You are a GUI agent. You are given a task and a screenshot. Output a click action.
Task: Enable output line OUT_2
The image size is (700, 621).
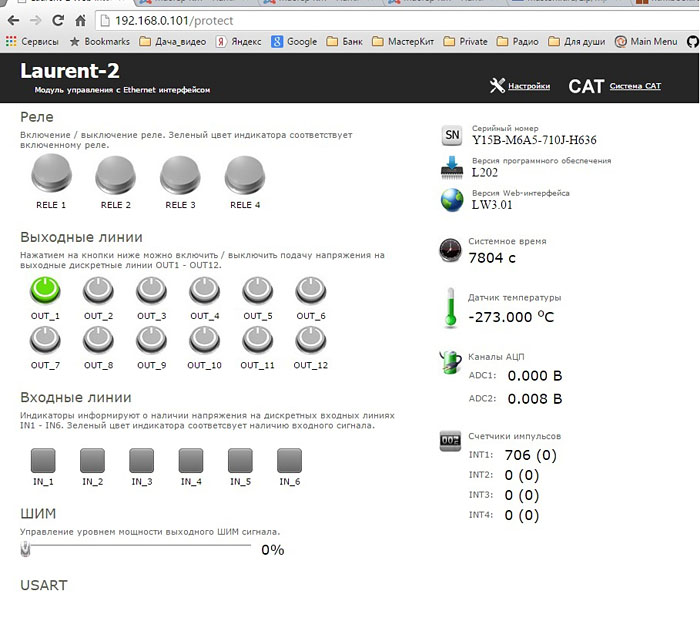point(98,290)
